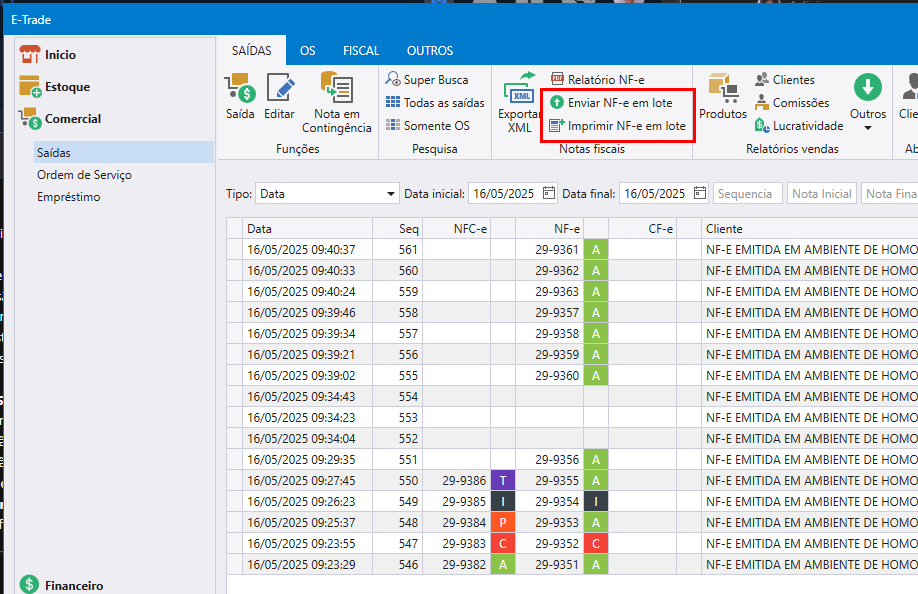Click red C status for NF-e 29-9352

(595, 544)
